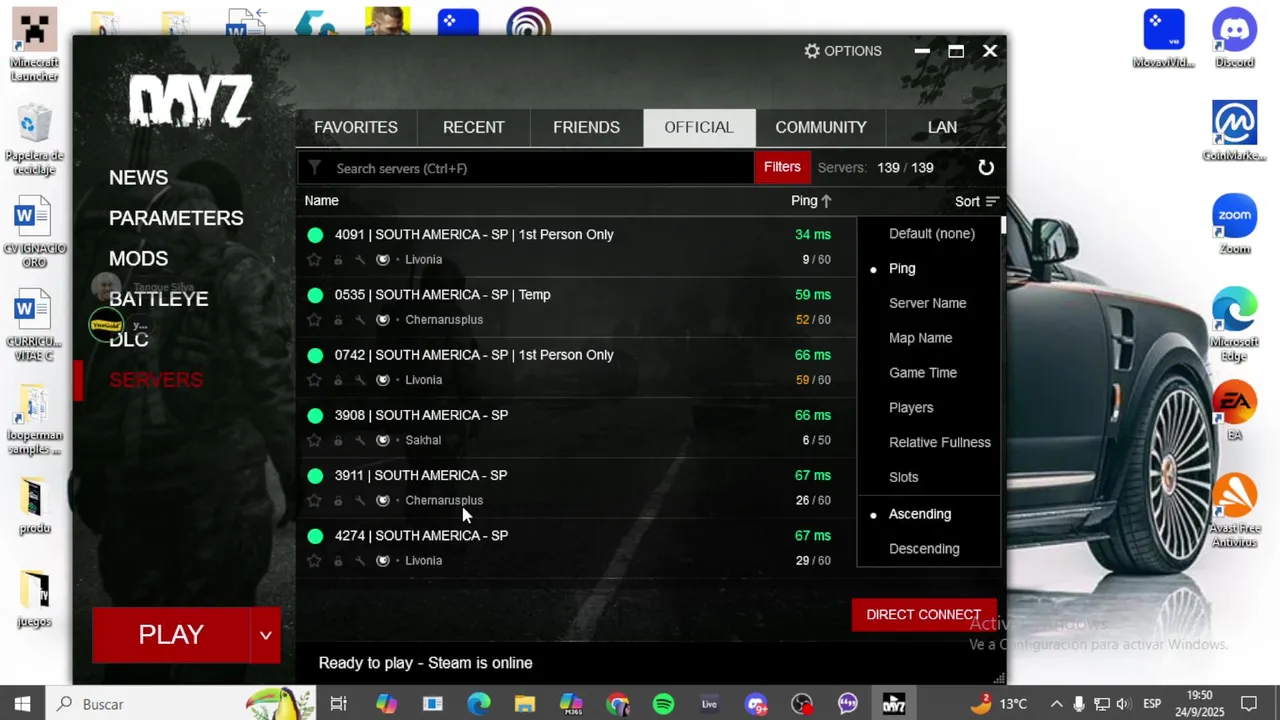Open the MODS section
Viewport: 1280px width, 720px height.
click(138, 259)
